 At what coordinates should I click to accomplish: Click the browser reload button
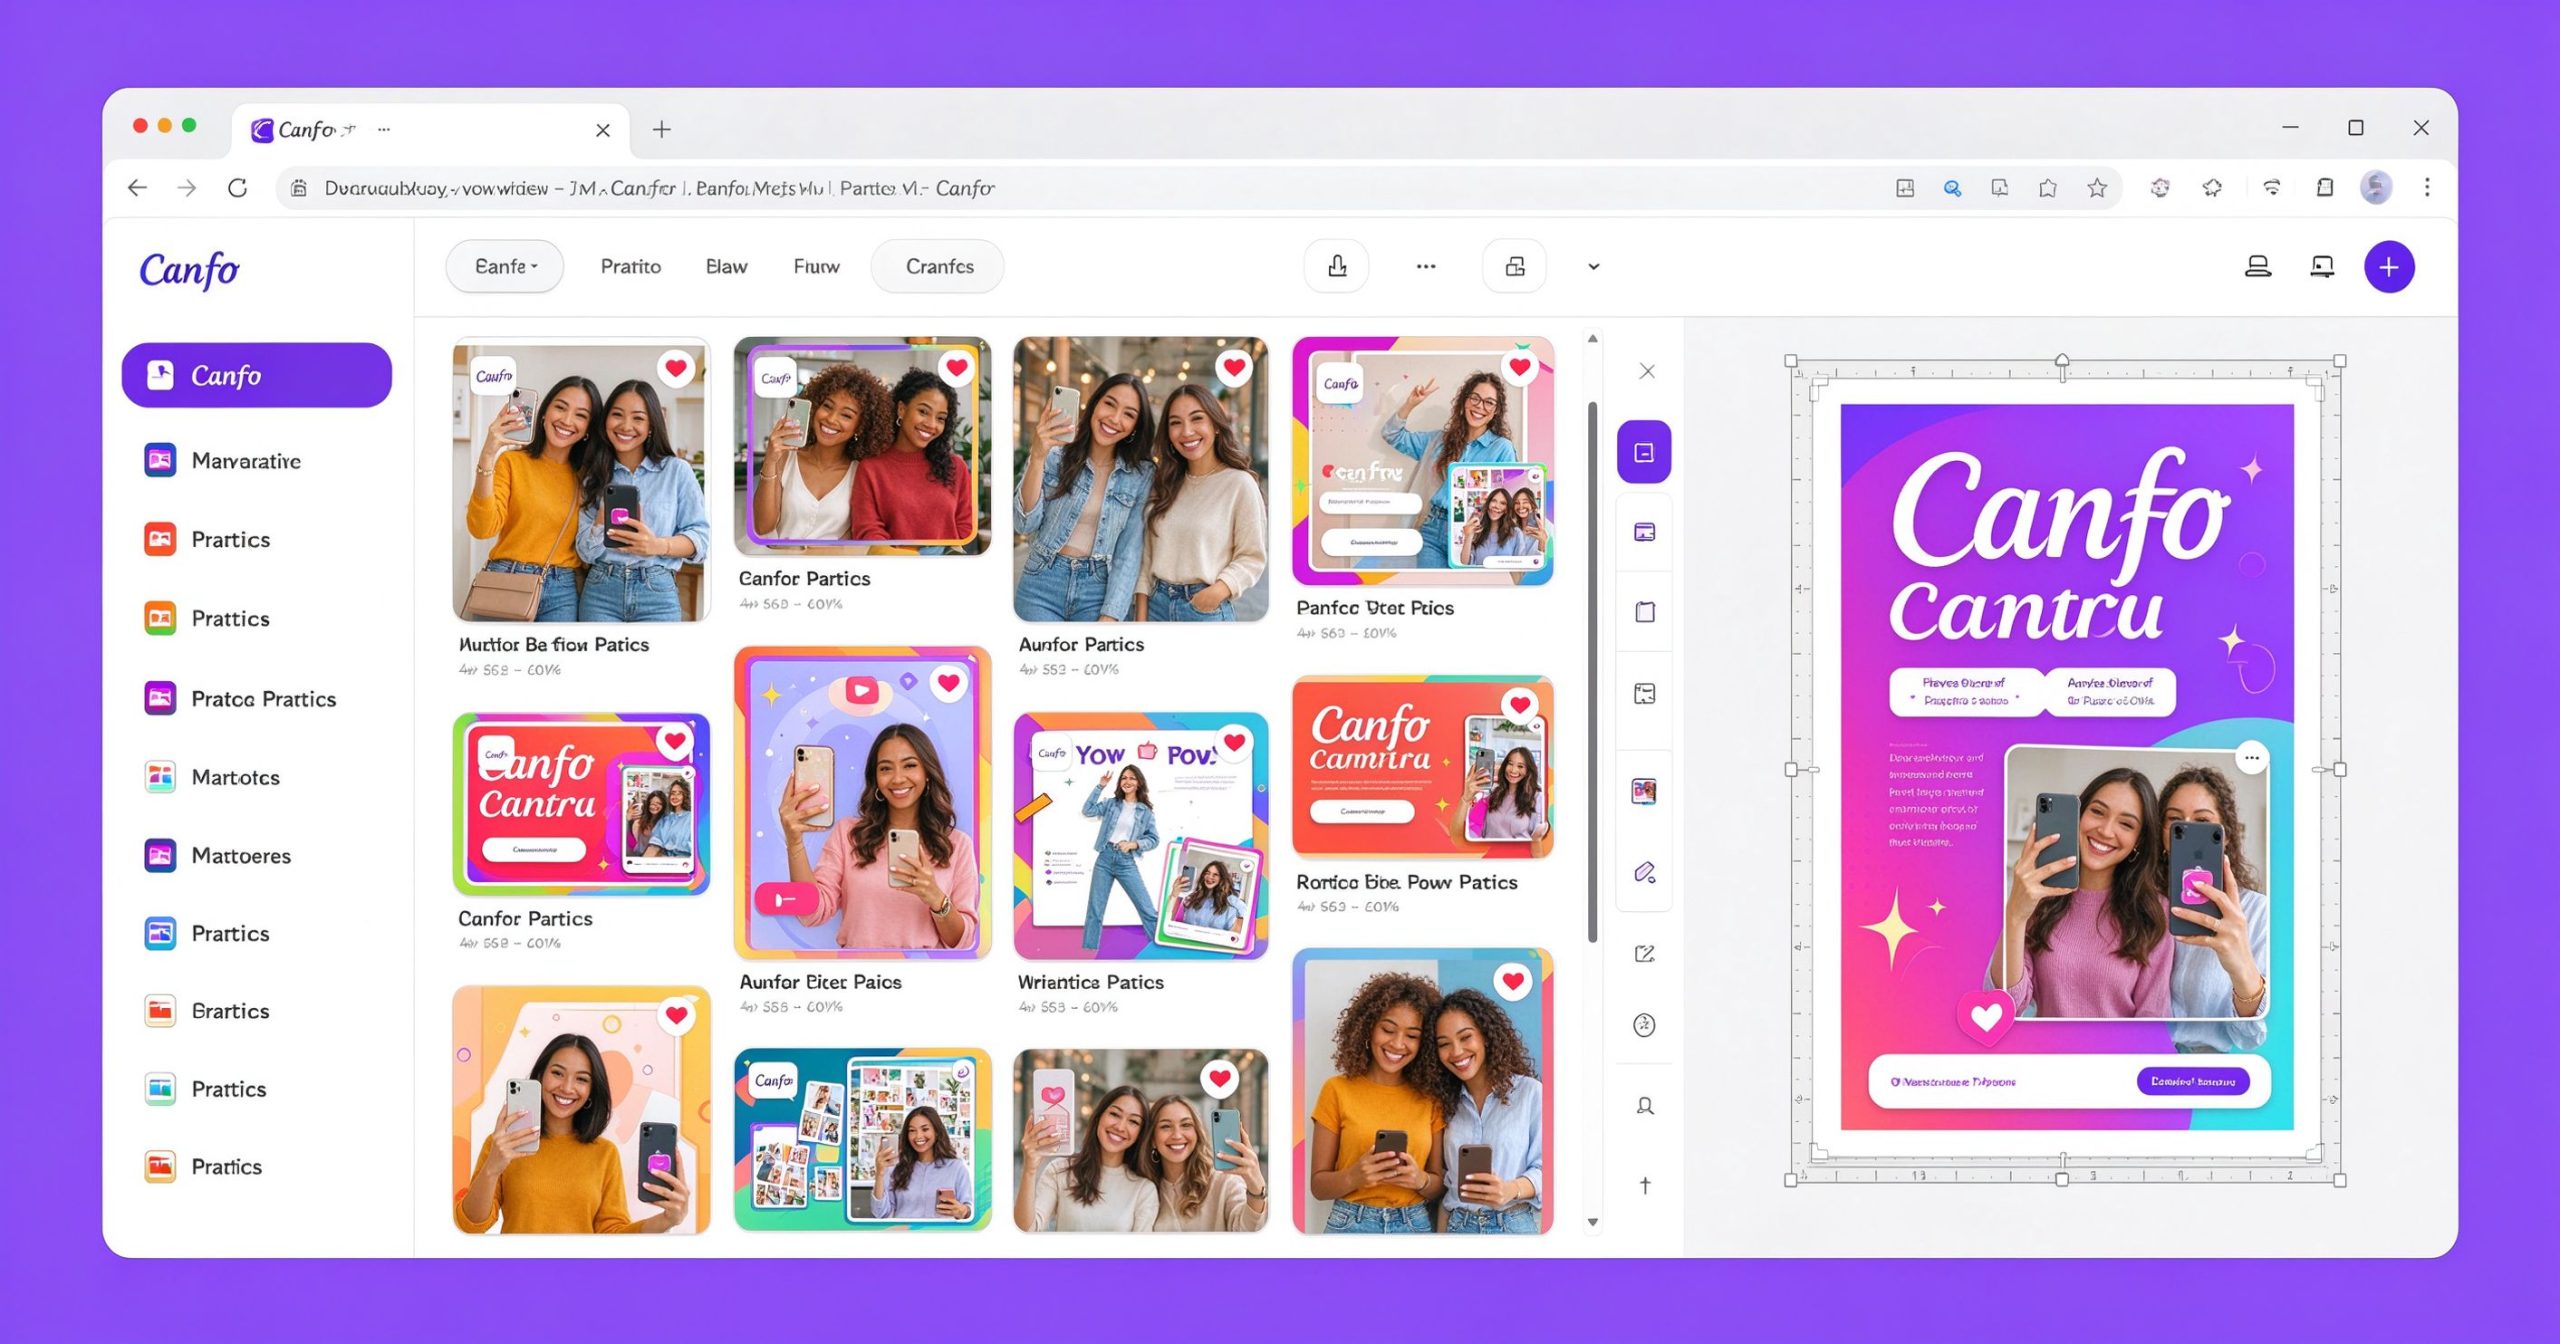(237, 188)
